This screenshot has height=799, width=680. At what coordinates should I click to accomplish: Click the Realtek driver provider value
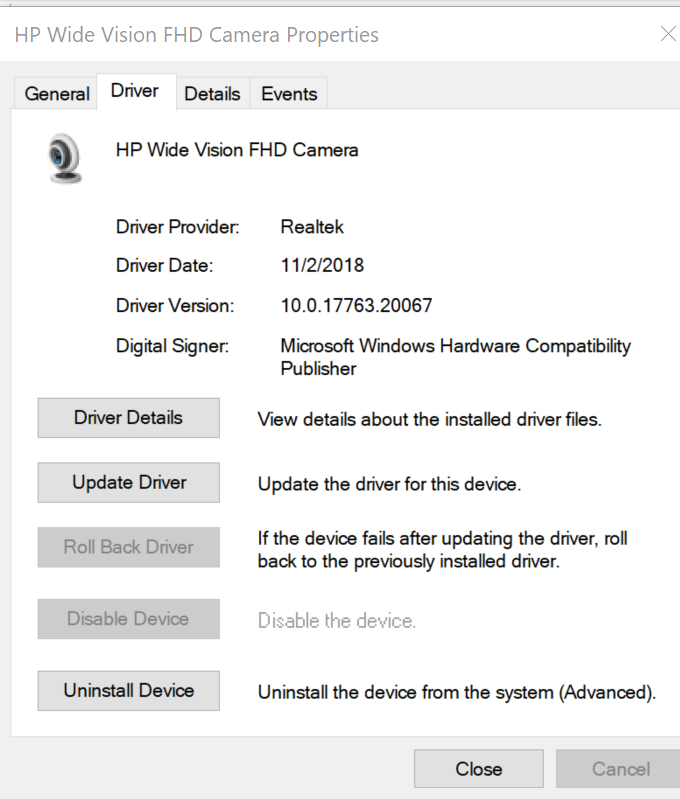tap(312, 227)
